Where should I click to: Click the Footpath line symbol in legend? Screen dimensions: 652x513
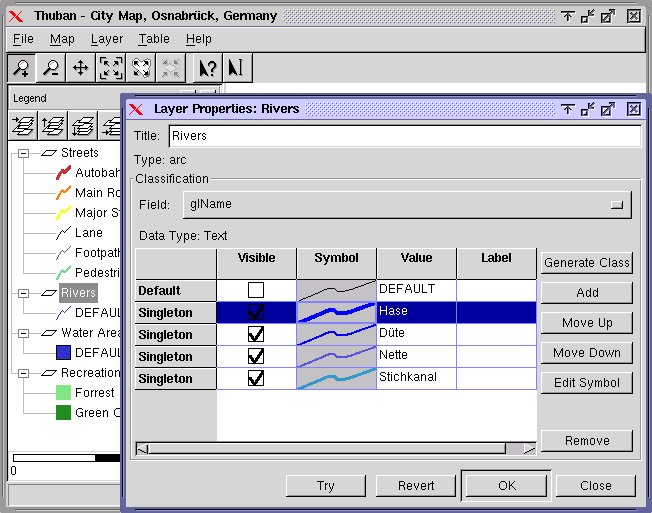[63, 252]
